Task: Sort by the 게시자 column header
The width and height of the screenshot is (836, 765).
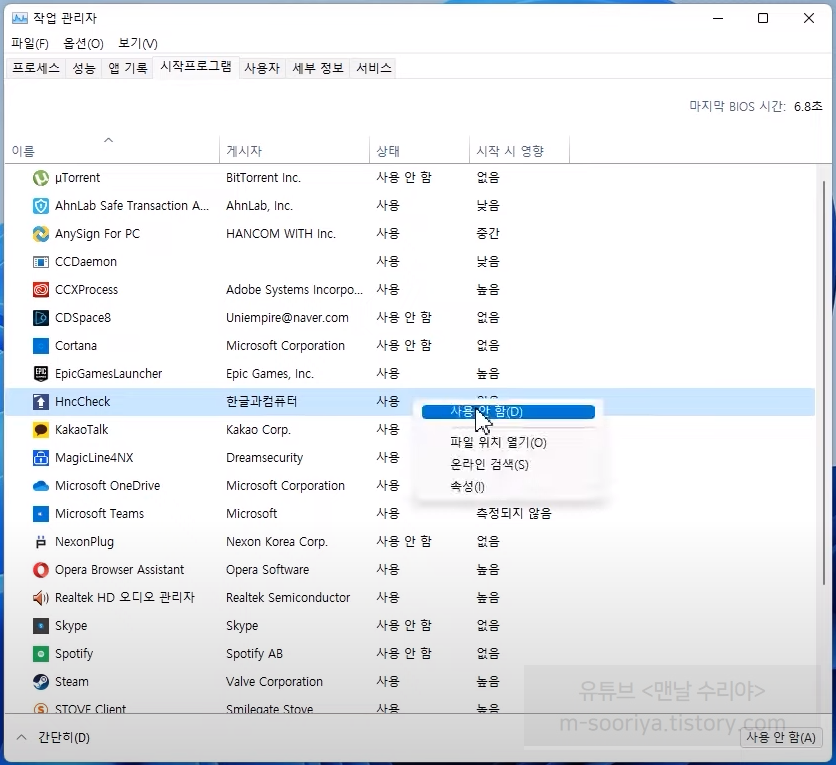Action: coord(294,151)
